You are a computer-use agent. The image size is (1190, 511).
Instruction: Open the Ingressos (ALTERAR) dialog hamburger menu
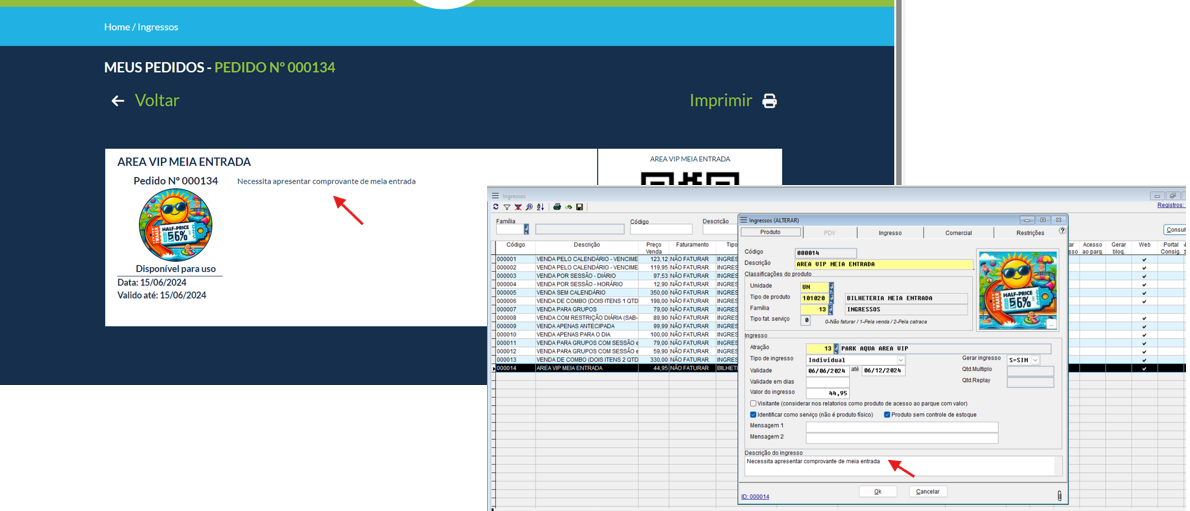[x=744, y=219]
